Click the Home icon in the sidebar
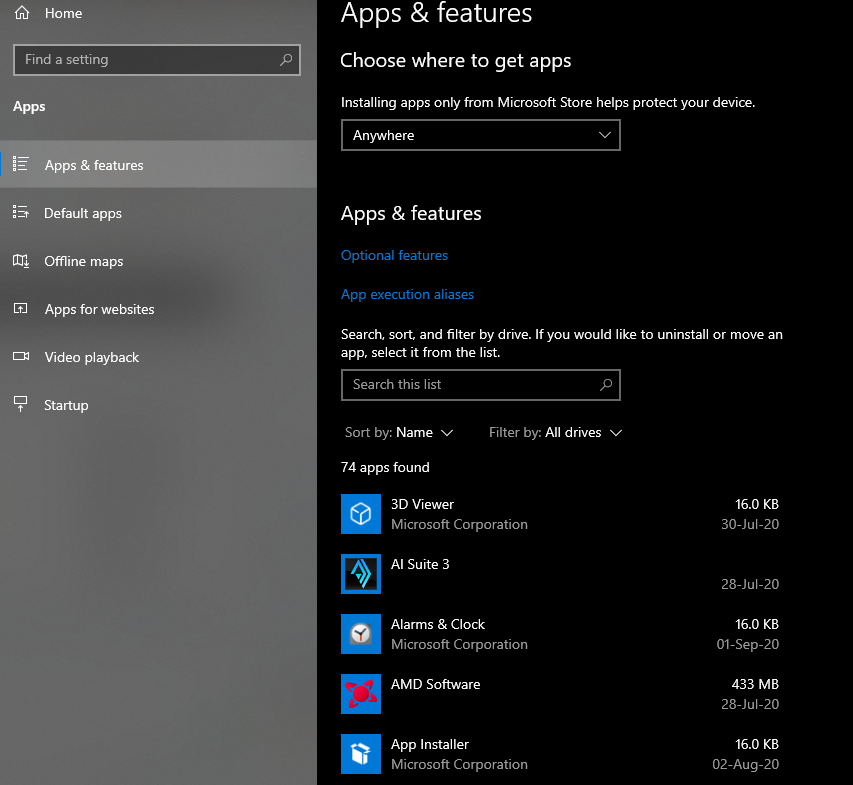Image resolution: width=853 pixels, height=785 pixels. coord(22,14)
